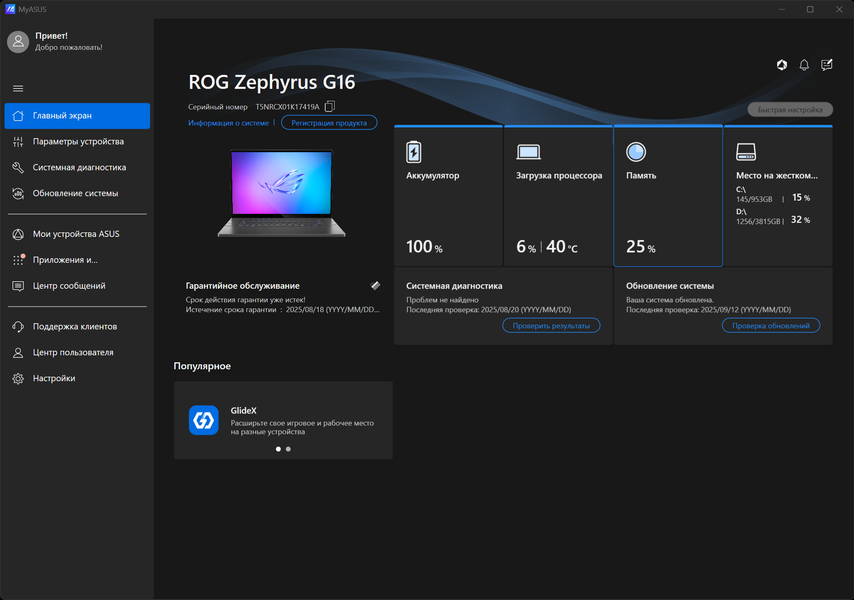Open Параметры устройства section
The height and width of the screenshot is (600, 854).
(77, 142)
